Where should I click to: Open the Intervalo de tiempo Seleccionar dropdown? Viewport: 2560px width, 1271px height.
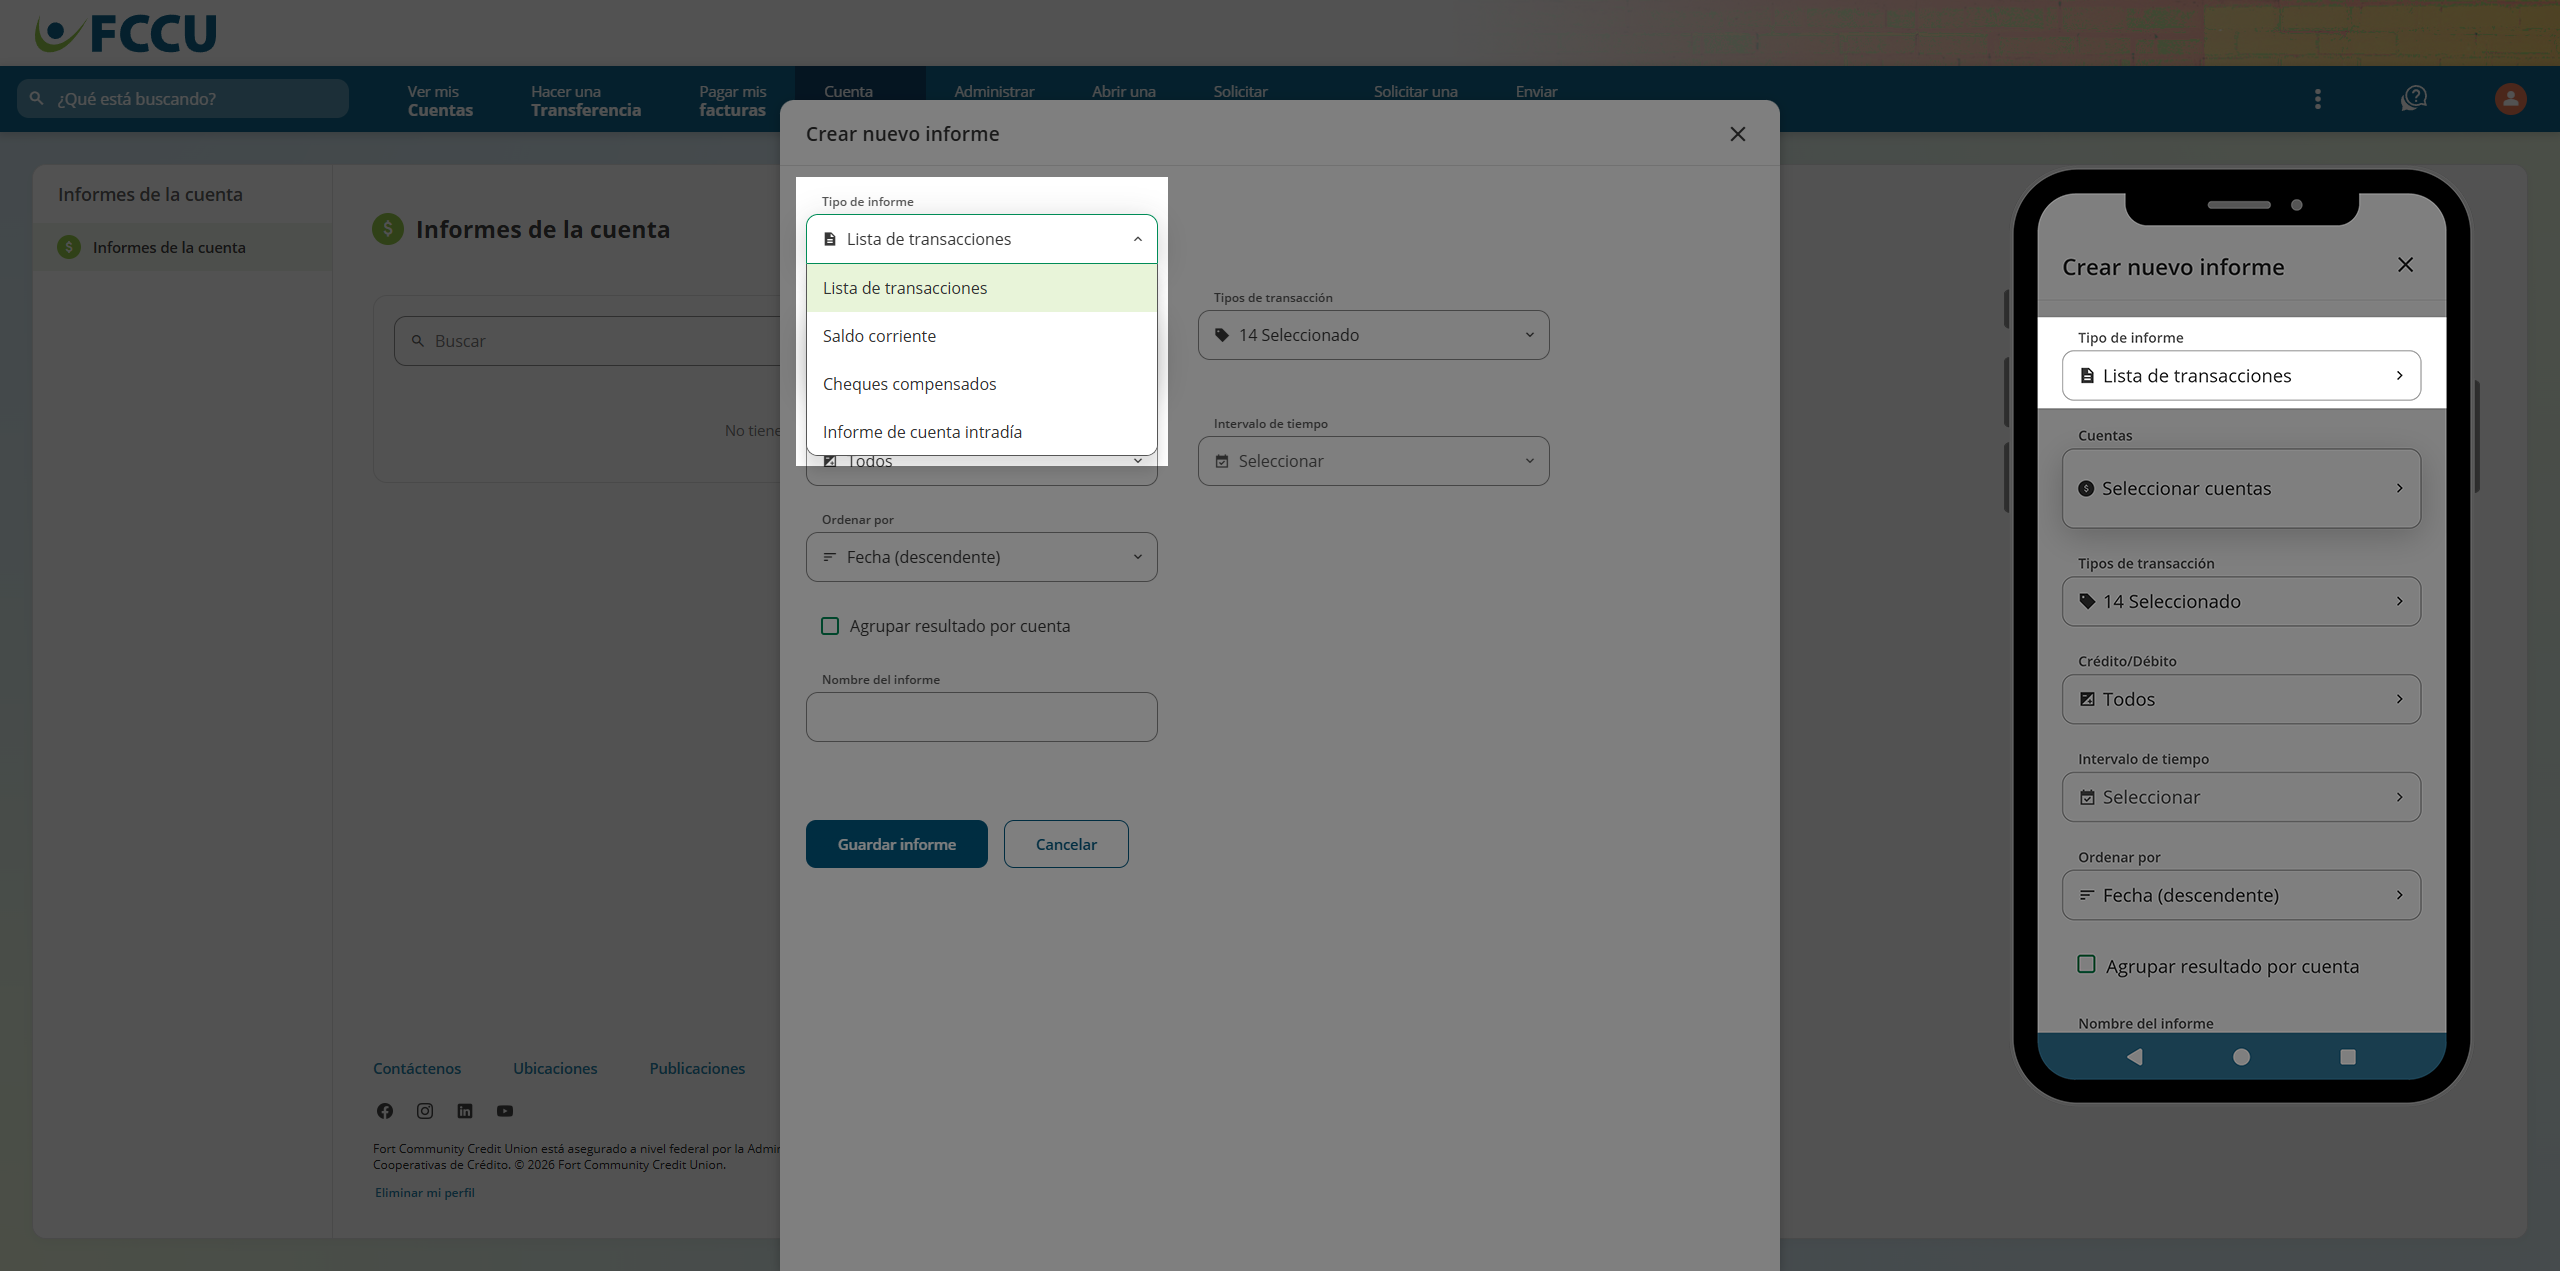(x=1374, y=461)
